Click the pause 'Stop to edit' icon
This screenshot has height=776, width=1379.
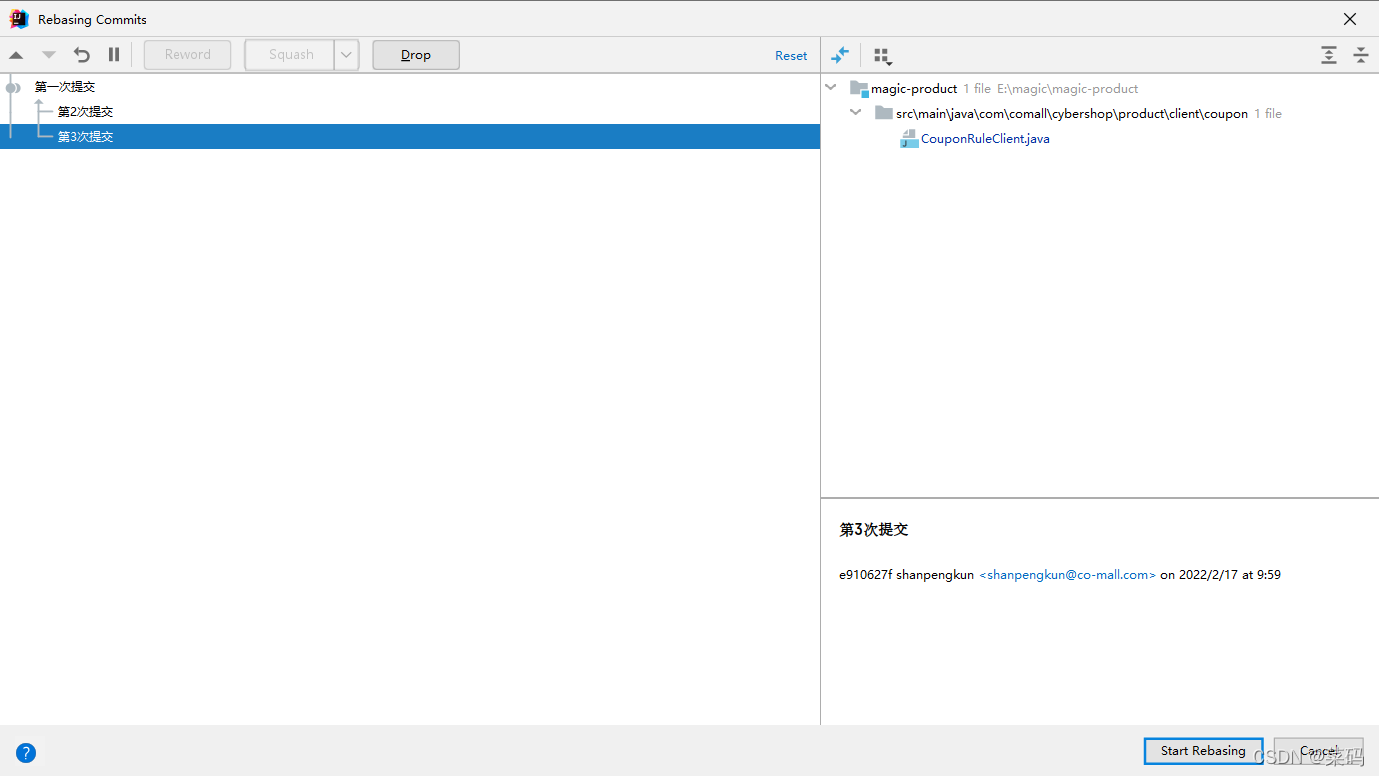(114, 55)
